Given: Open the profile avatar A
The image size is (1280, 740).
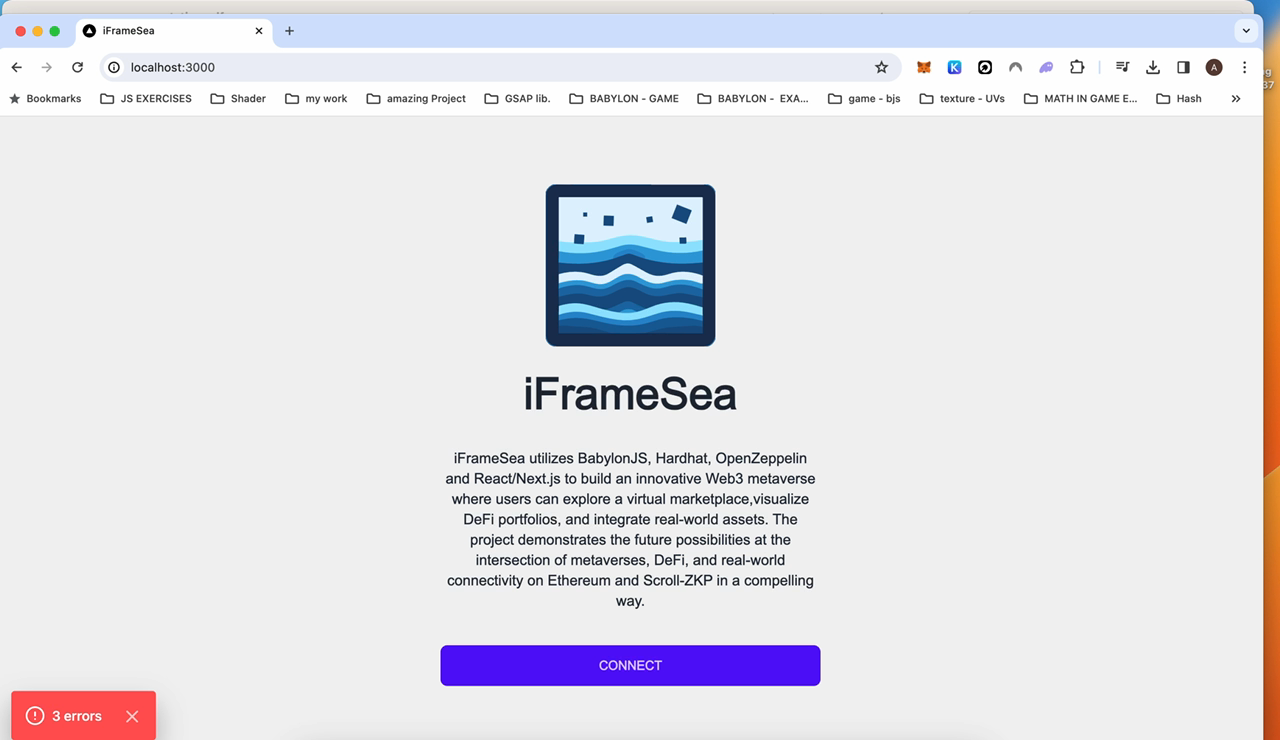Looking at the screenshot, I should 1214,67.
